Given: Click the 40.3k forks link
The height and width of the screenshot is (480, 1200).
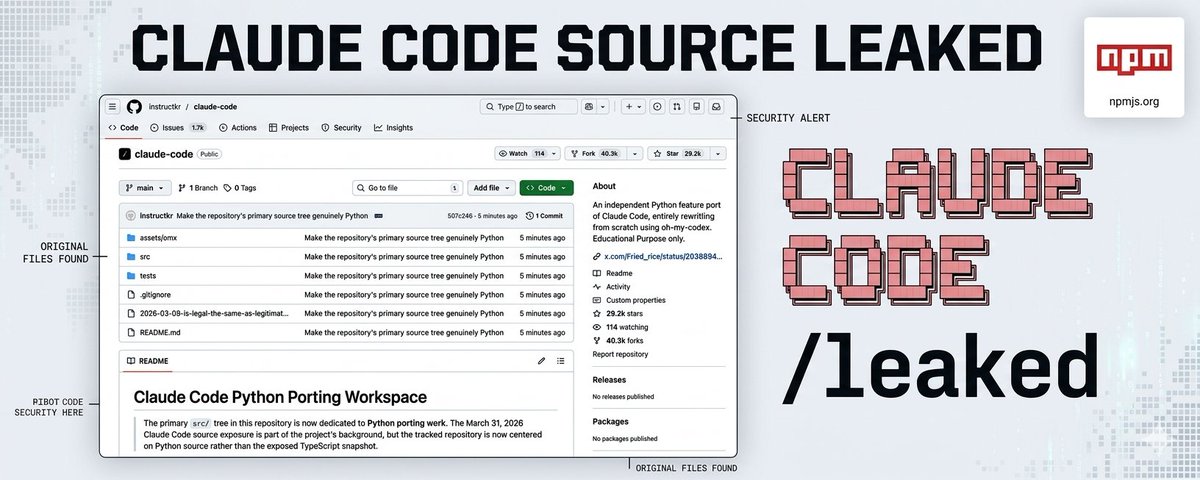Looking at the screenshot, I should click(627, 340).
